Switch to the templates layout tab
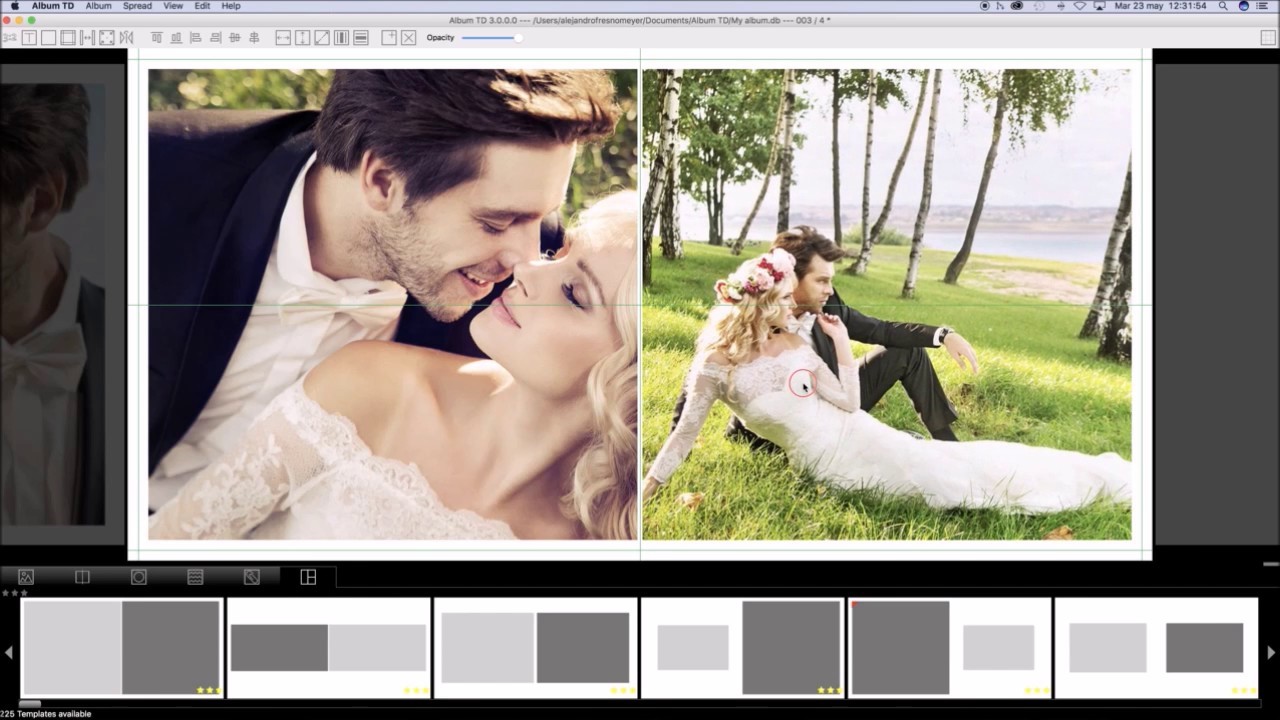The height and width of the screenshot is (720, 1280). (308, 577)
